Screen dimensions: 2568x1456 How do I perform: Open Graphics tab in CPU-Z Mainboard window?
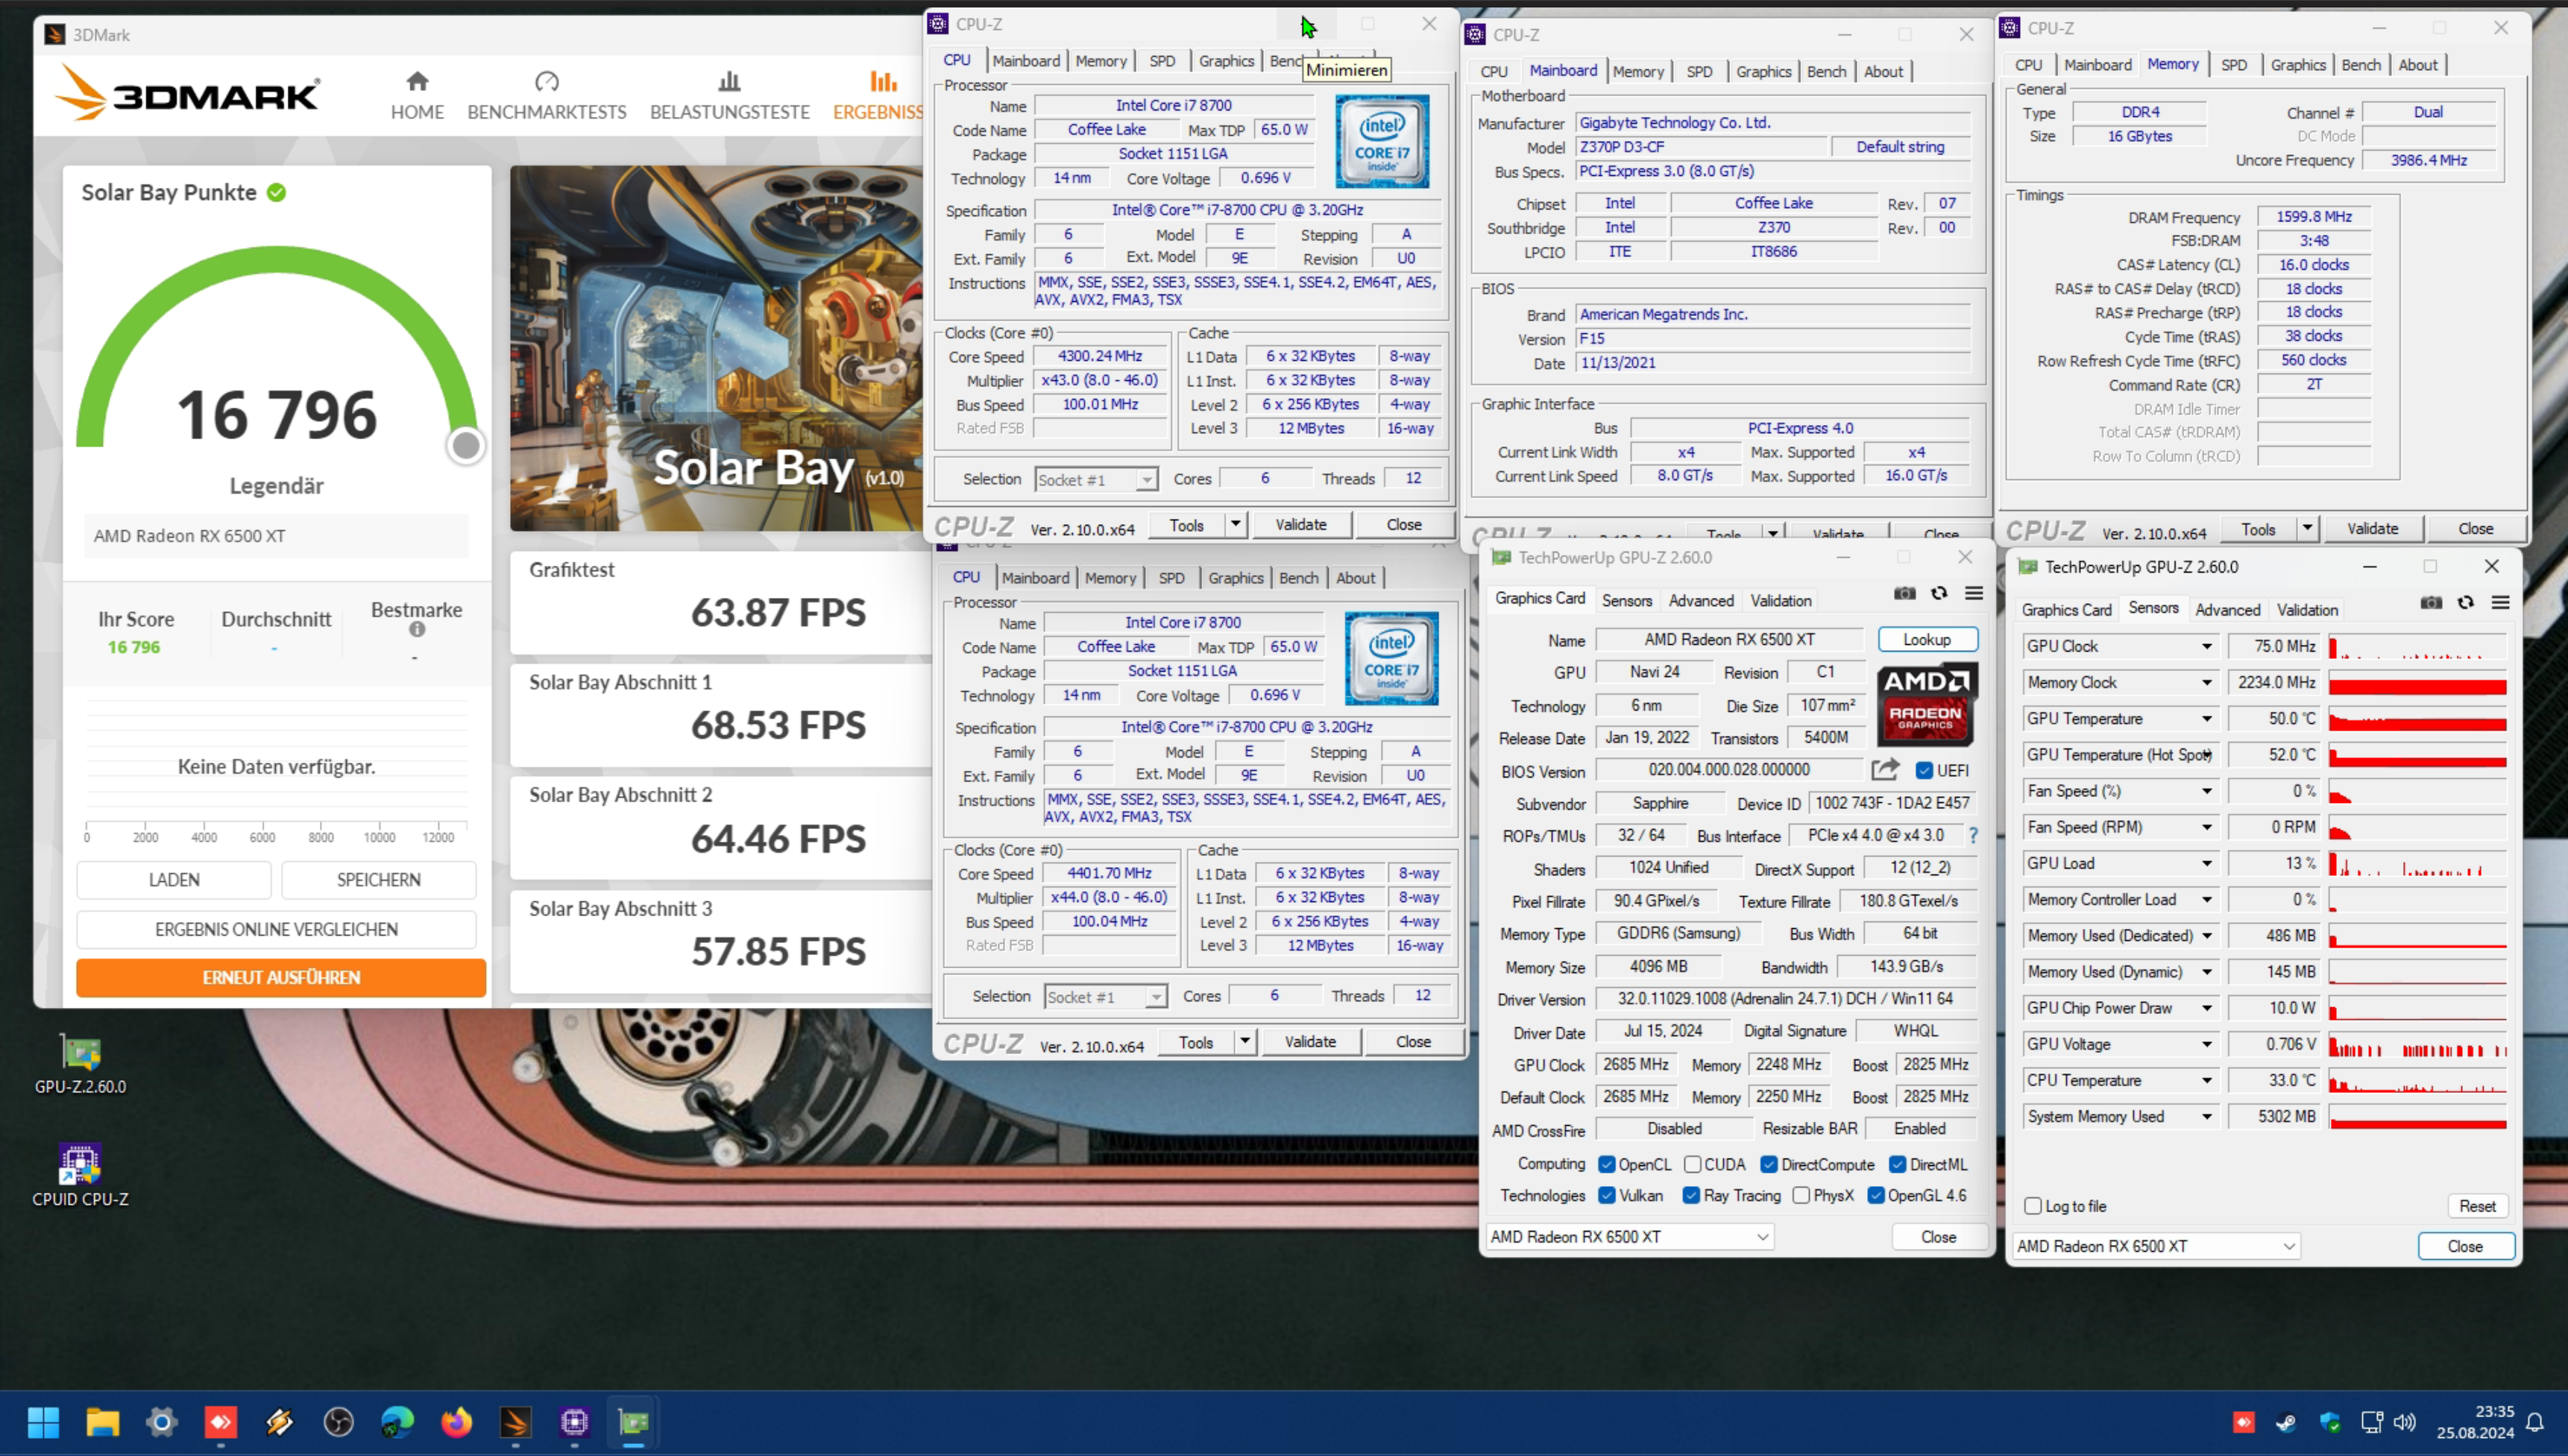point(1763,71)
